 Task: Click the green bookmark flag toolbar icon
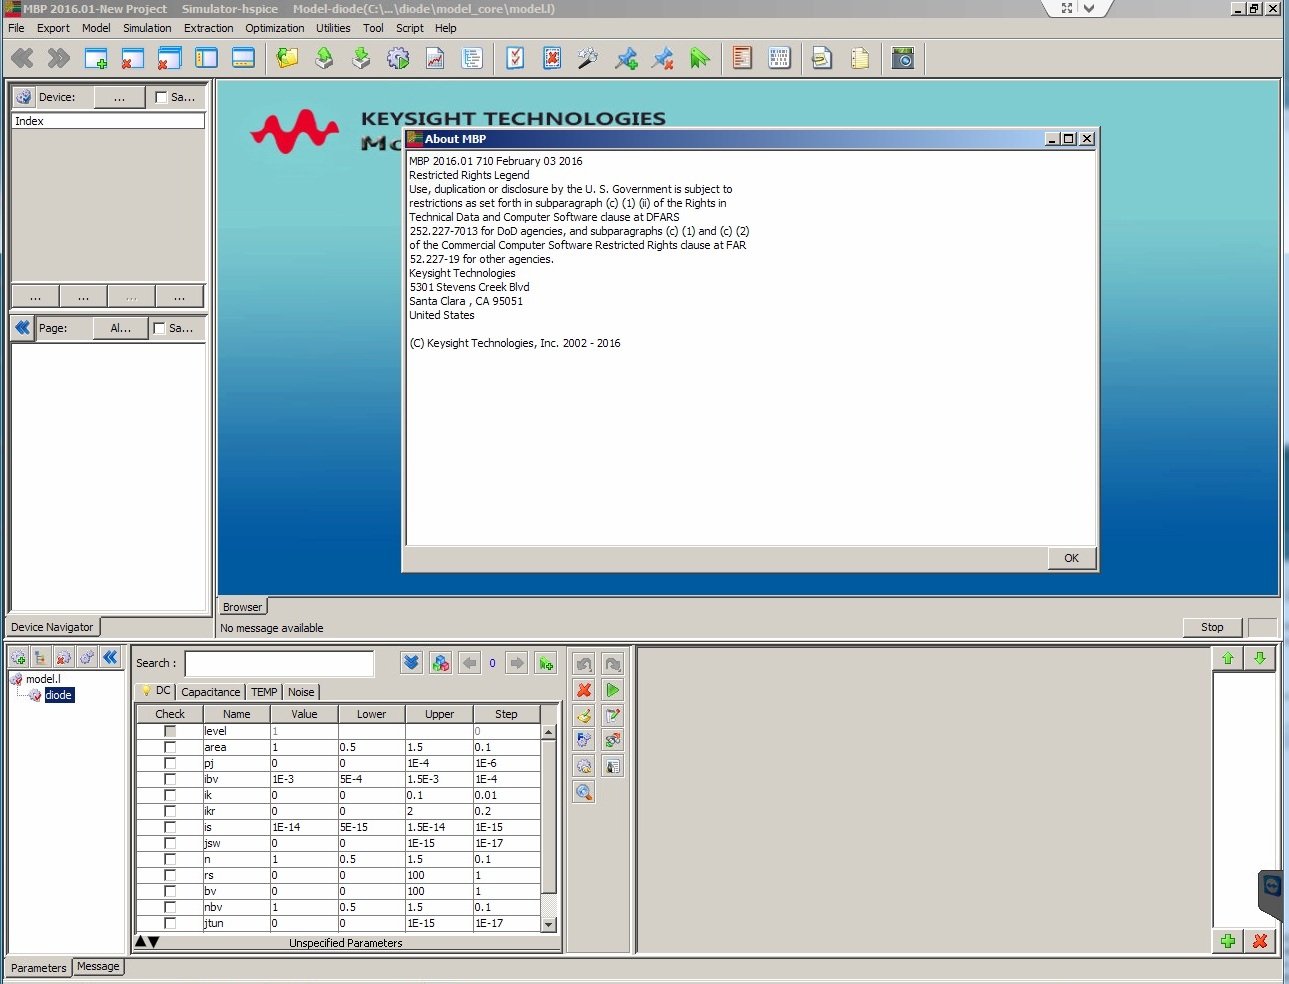pyautogui.click(x=699, y=58)
